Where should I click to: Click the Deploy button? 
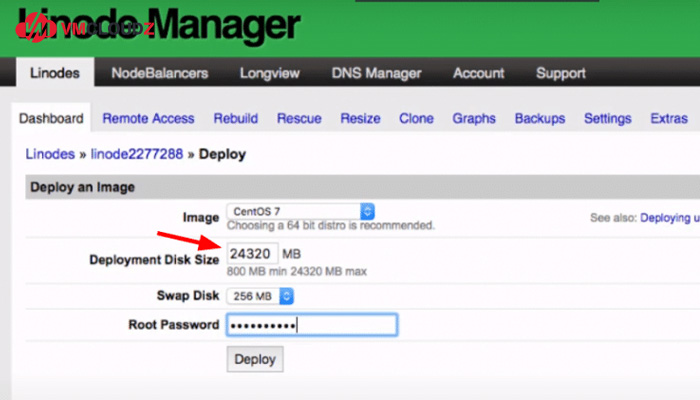click(x=255, y=359)
